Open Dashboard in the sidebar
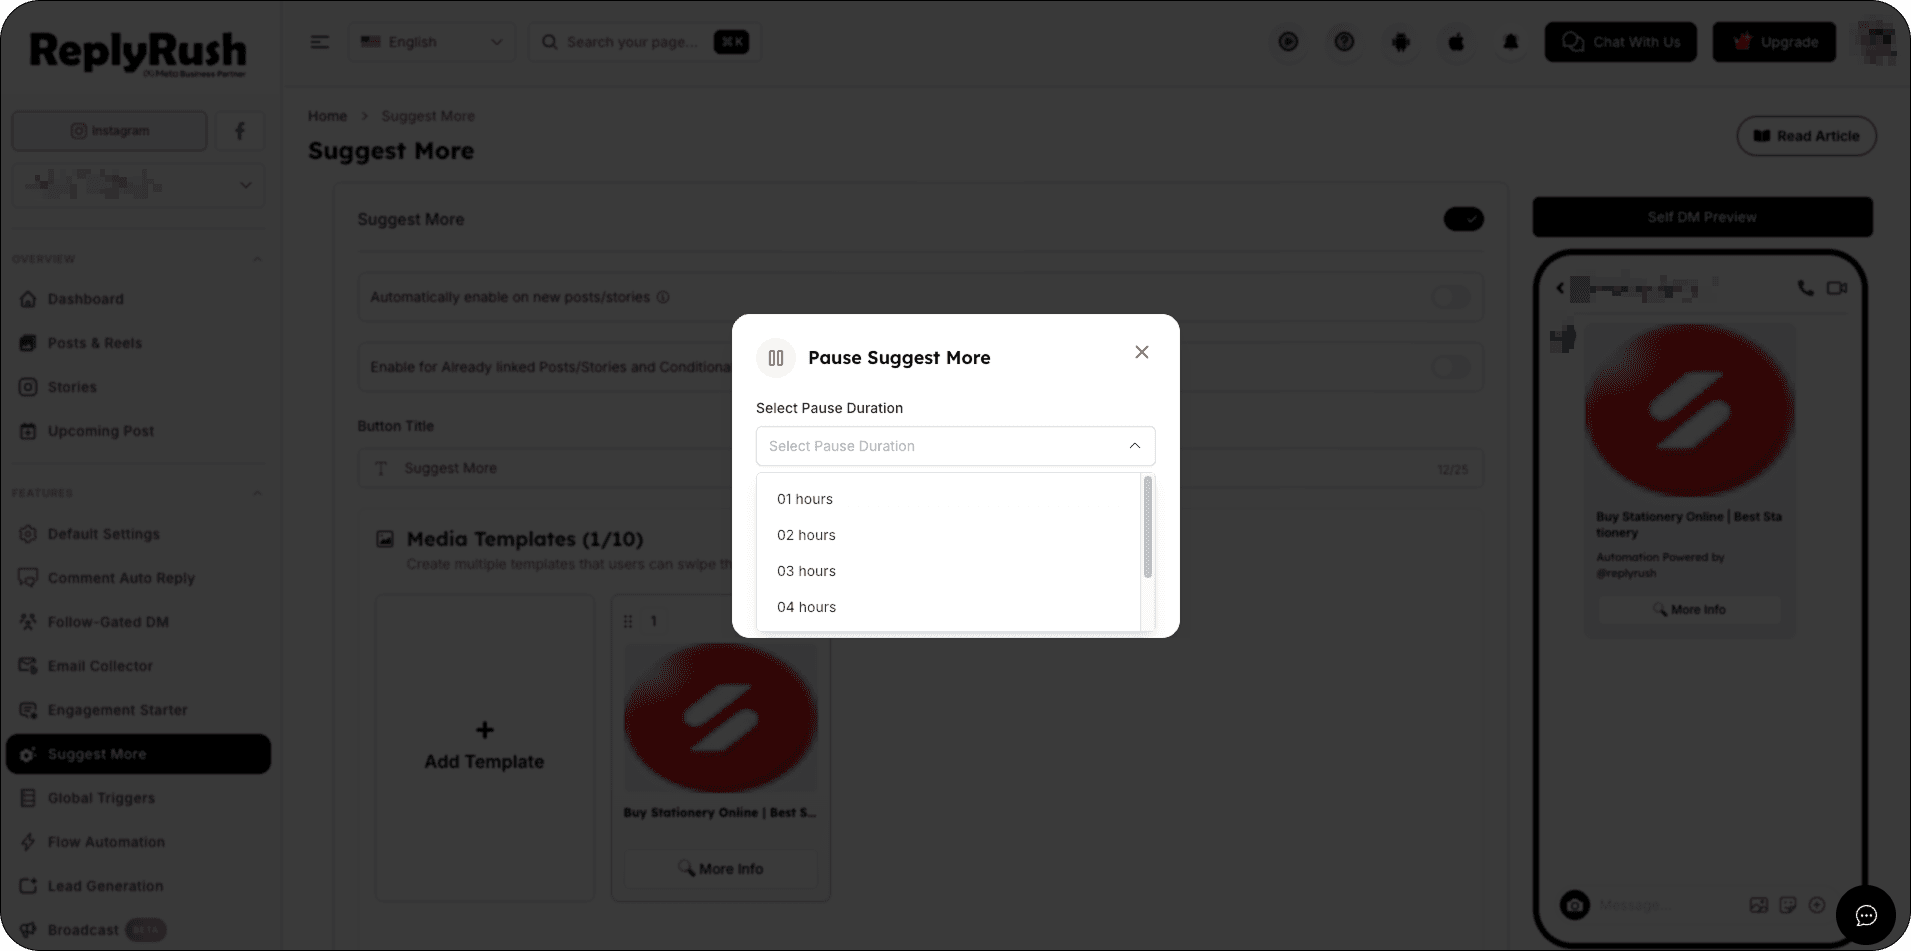 [138, 299]
